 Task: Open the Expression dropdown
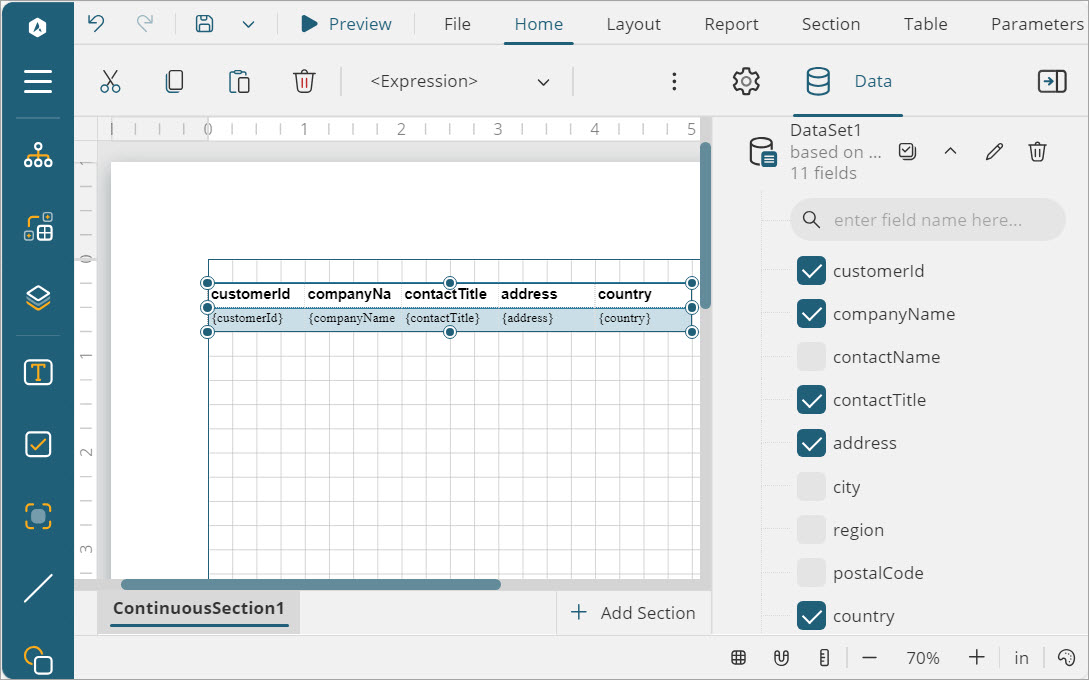pyautogui.click(x=459, y=81)
